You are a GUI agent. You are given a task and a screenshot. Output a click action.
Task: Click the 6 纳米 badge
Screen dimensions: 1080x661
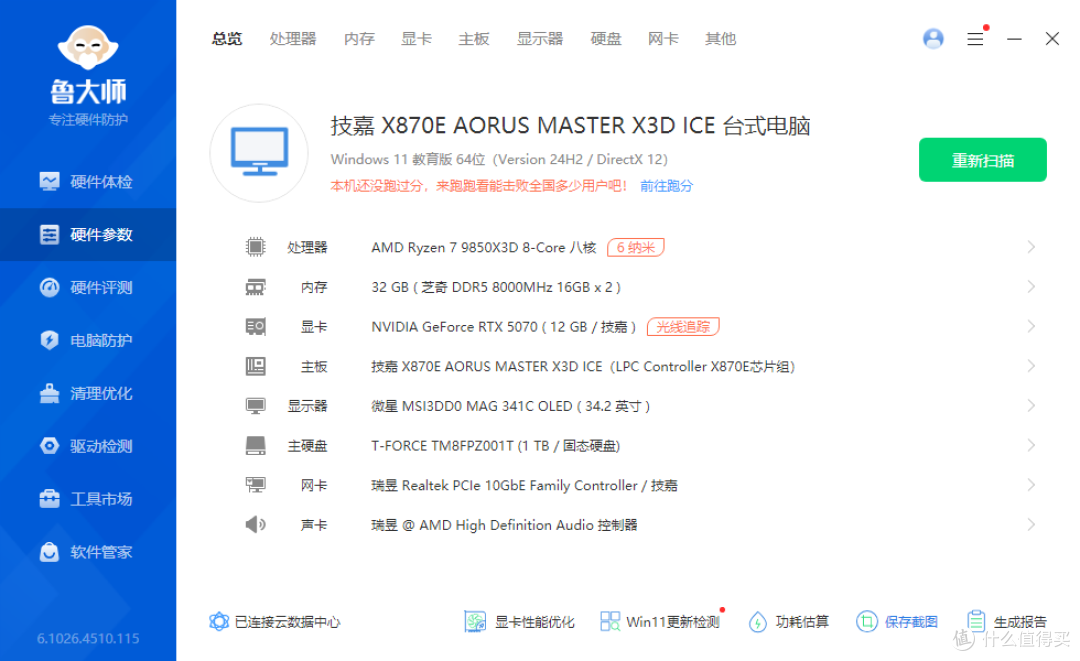click(x=635, y=247)
